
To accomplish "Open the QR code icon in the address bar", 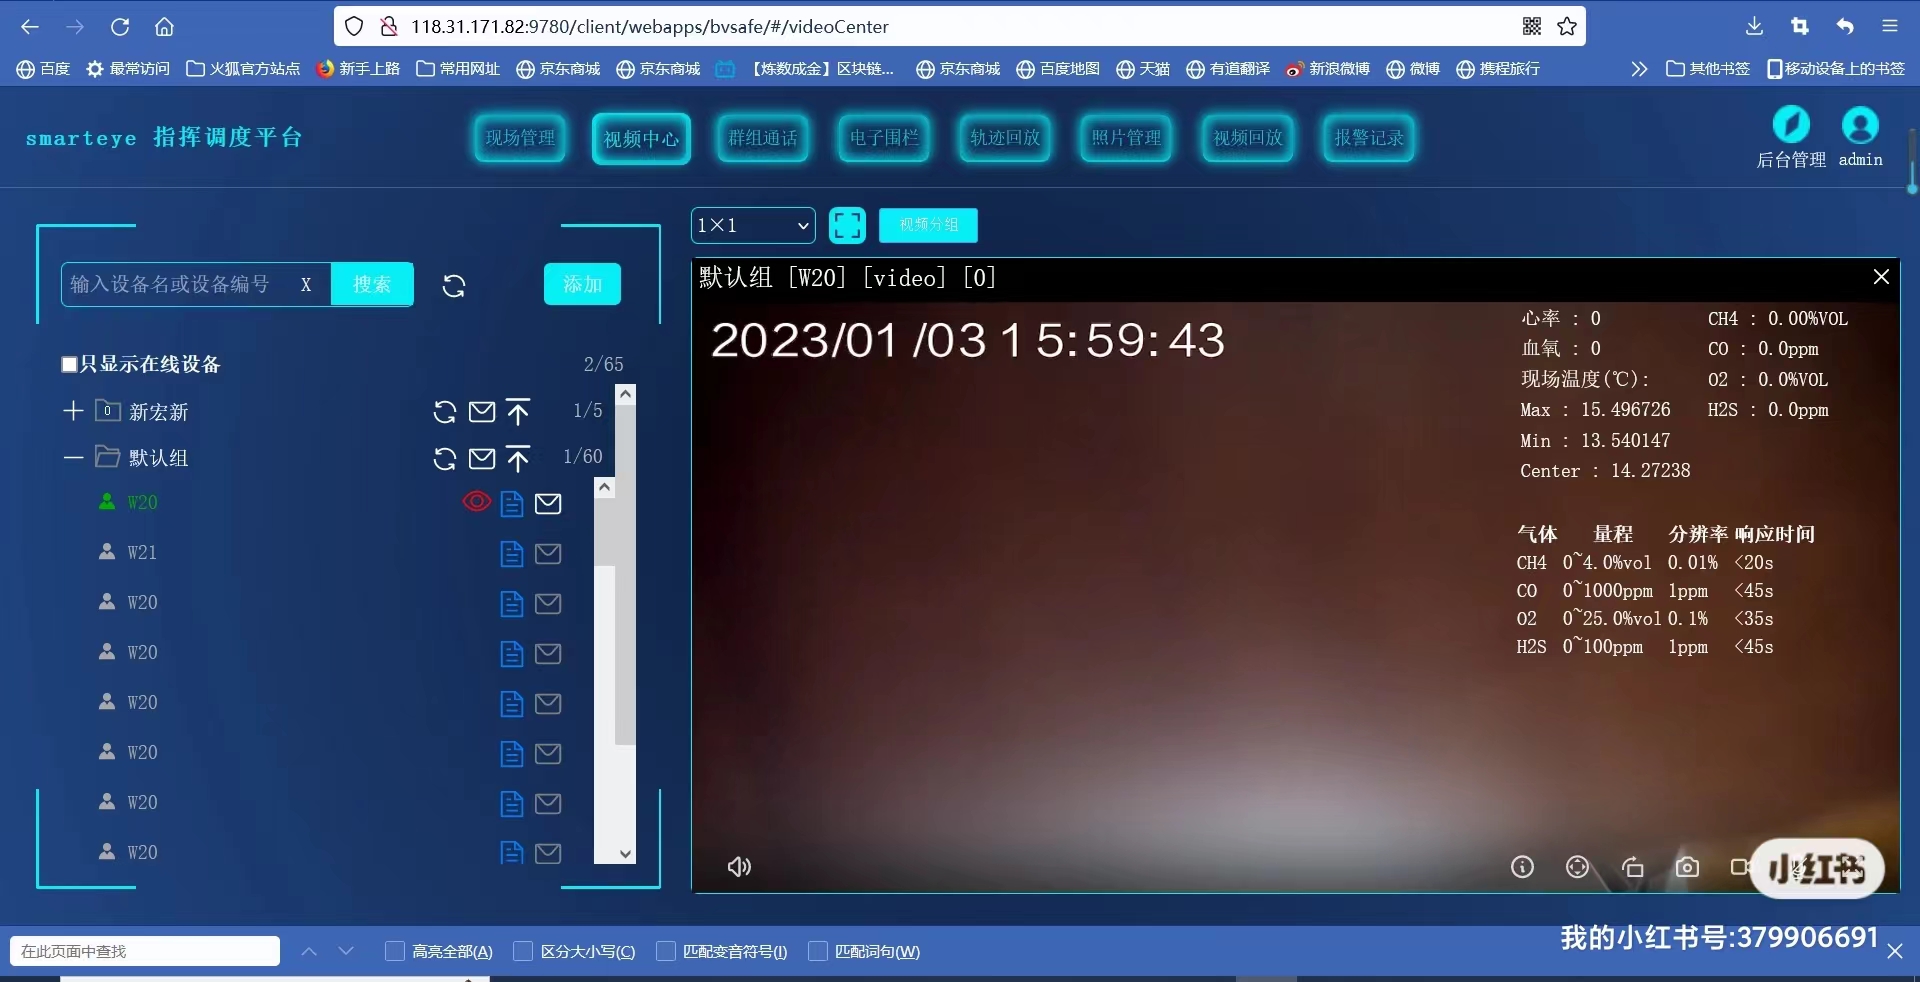I will tap(1532, 27).
